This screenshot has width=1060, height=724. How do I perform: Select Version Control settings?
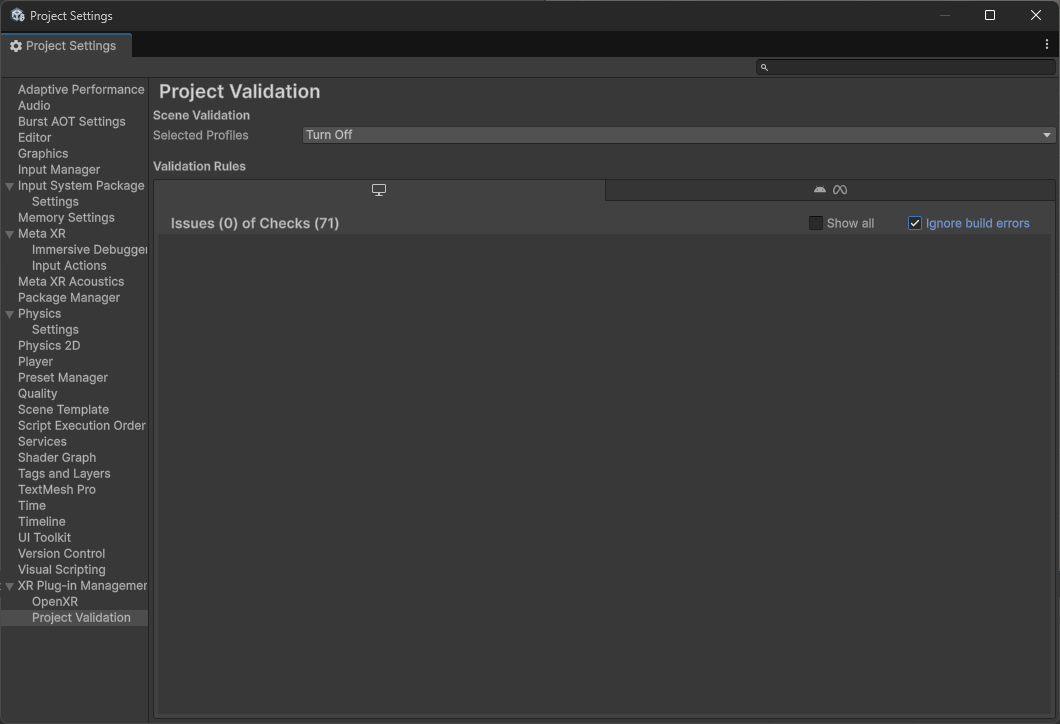tap(62, 554)
